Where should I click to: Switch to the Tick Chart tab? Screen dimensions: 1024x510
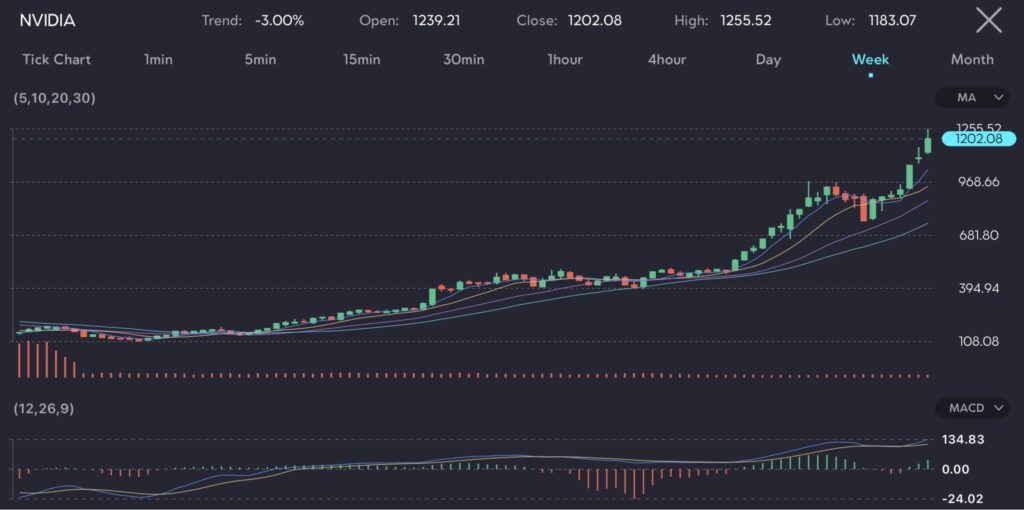pos(56,59)
